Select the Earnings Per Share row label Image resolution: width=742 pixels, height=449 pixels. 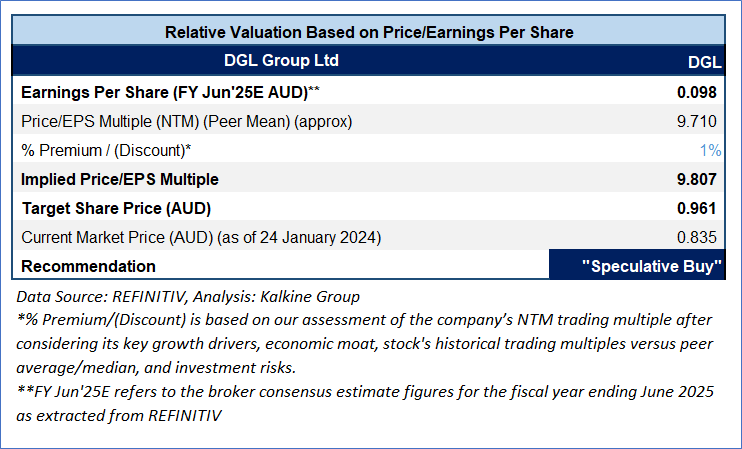[x=170, y=92]
